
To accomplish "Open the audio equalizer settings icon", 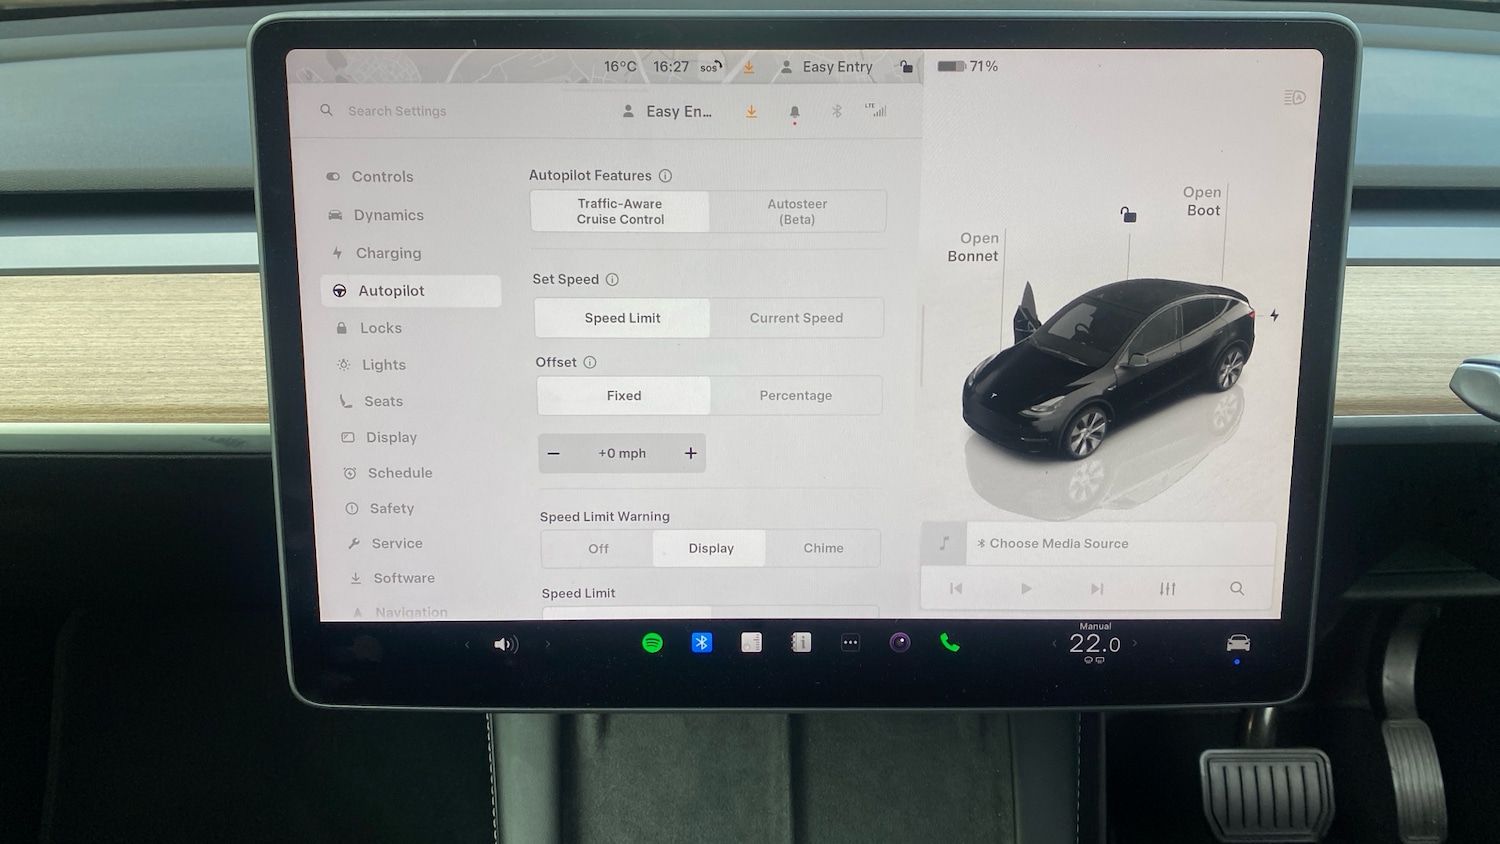I will [1167, 589].
